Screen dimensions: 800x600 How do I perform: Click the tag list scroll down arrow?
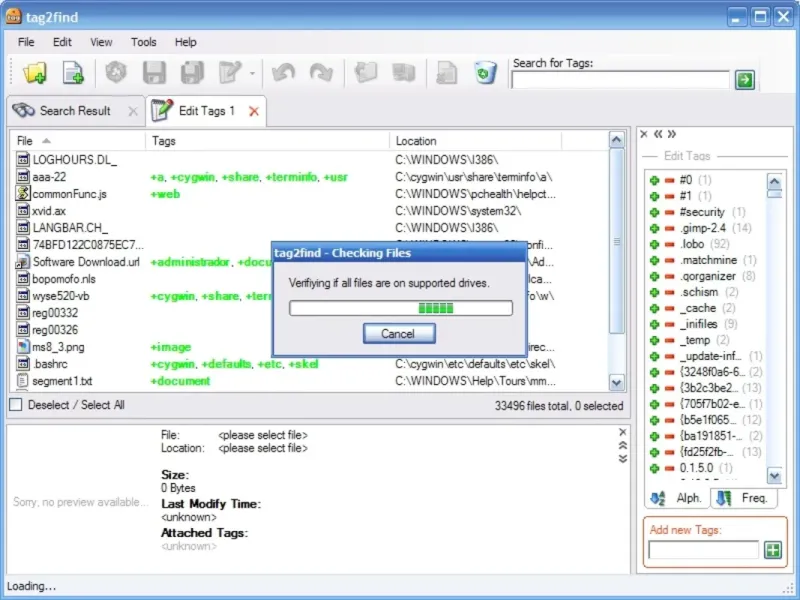pyautogui.click(x=774, y=477)
